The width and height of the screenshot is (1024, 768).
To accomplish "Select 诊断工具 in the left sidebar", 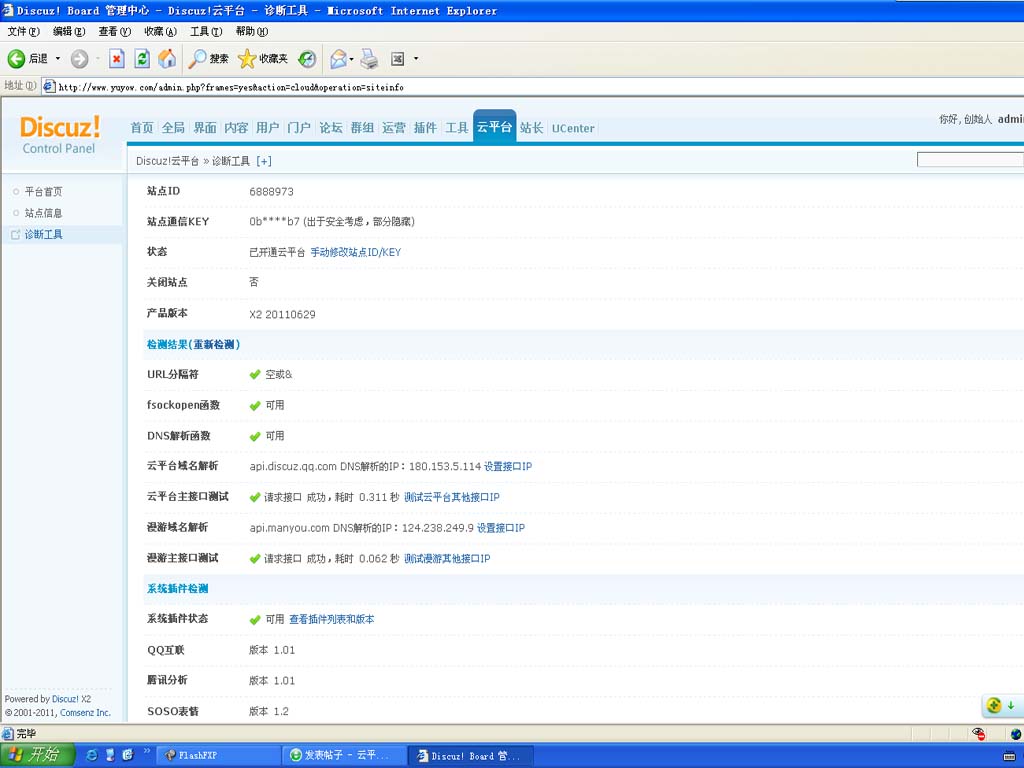I will click(44, 234).
